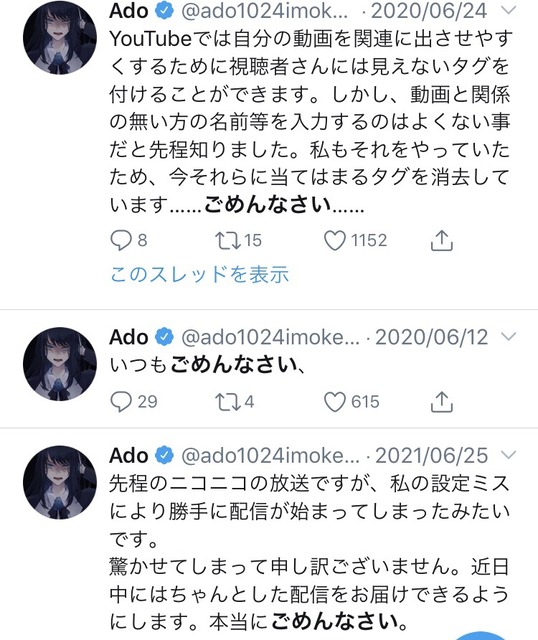Open Ado's avatar on the いつもごめんなさい tweet

pyautogui.click(x=60, y=364)
